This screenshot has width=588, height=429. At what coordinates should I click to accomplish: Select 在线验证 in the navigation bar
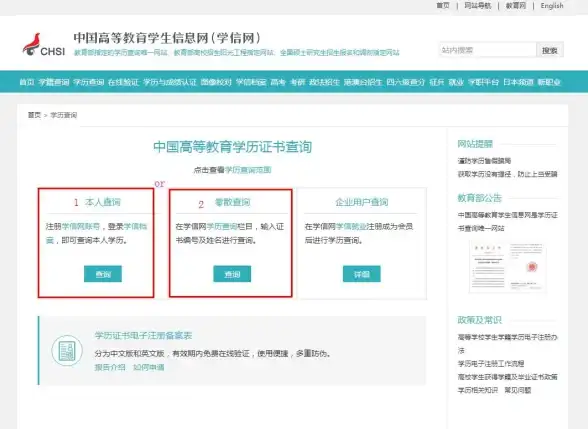(x=123, y=82)
